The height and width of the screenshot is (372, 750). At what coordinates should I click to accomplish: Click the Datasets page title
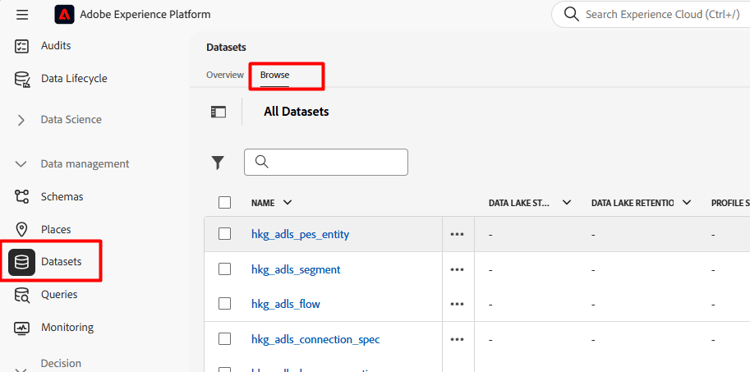[x=226, y=47]
